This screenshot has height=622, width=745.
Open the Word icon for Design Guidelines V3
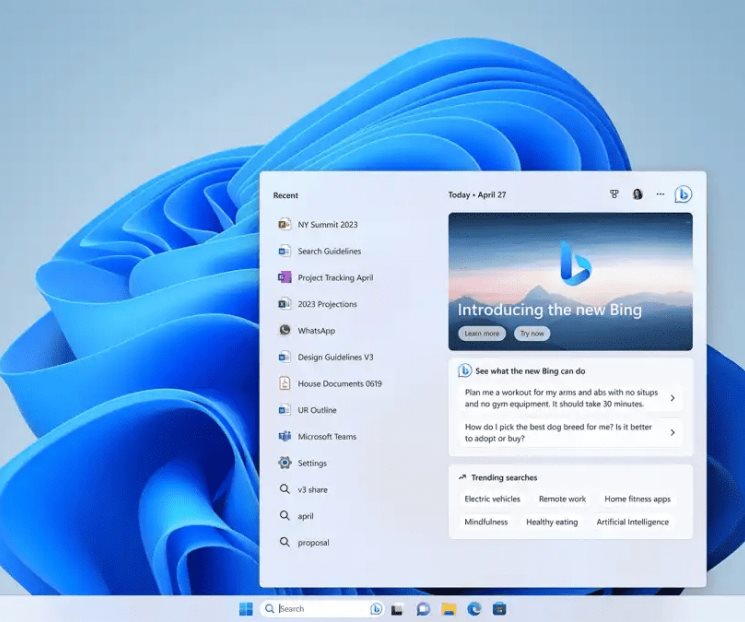point(284,356)
